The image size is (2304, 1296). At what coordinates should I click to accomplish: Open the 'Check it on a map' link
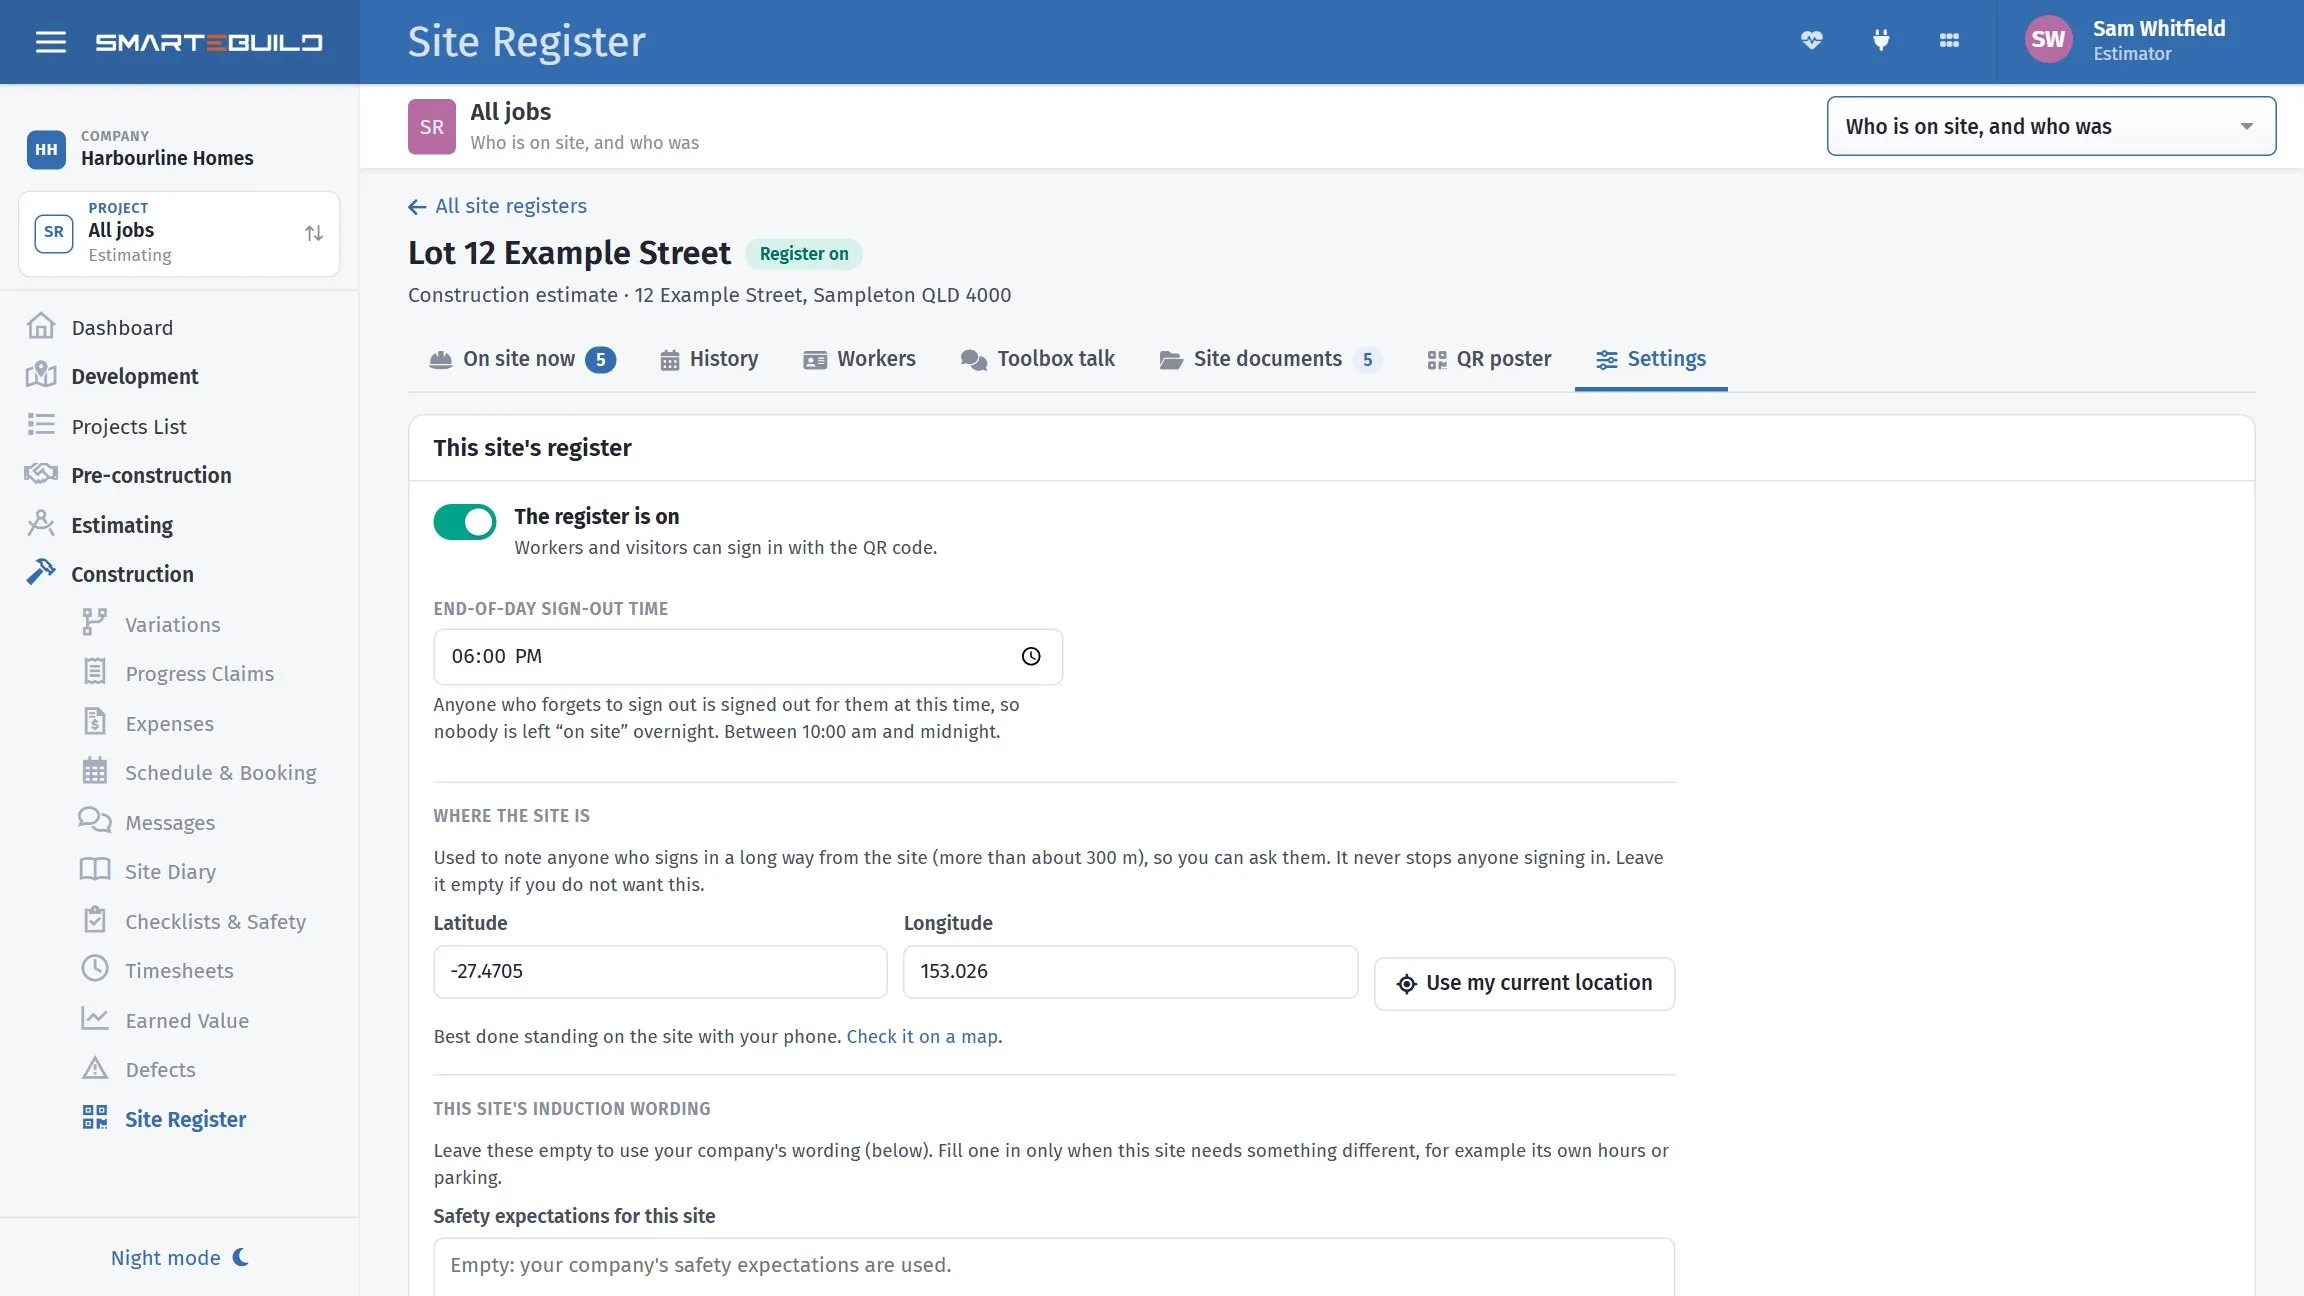point(922,1036)
